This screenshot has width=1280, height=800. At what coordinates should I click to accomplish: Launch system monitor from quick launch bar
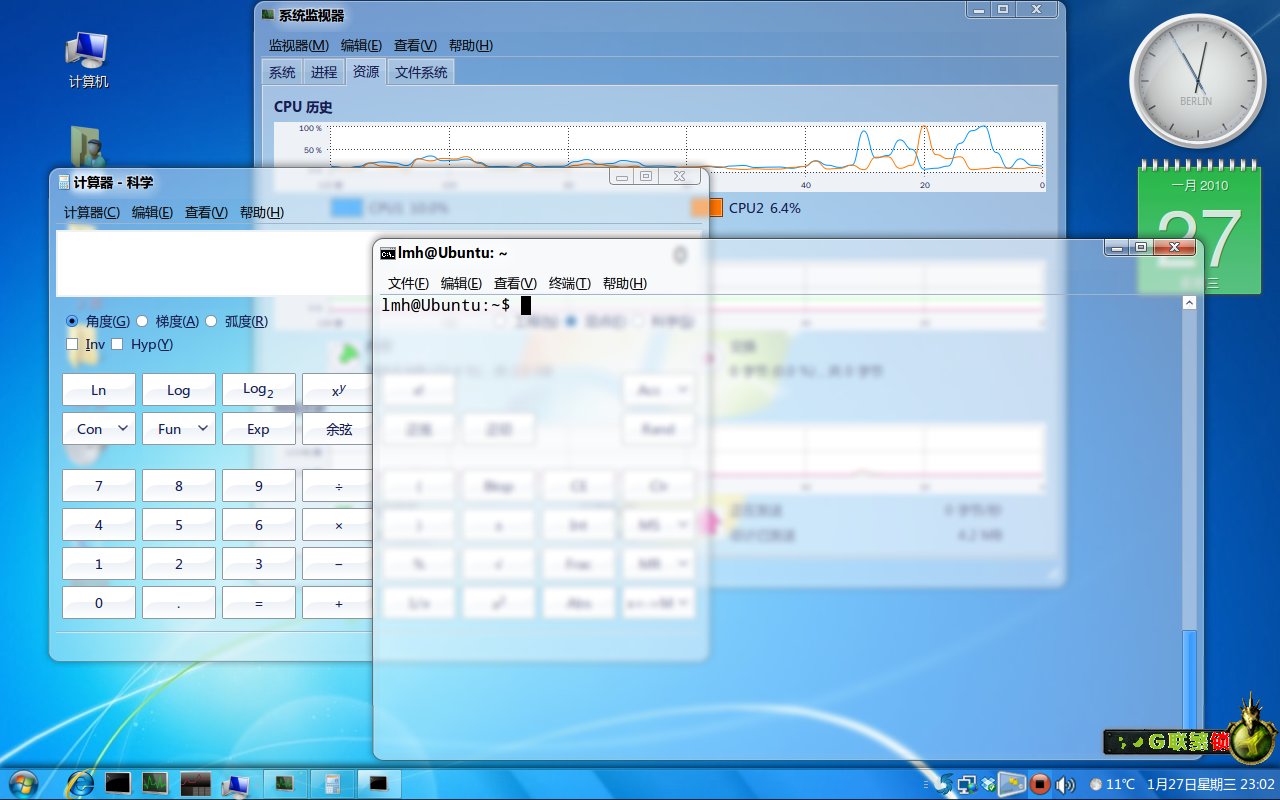(155, 783)
